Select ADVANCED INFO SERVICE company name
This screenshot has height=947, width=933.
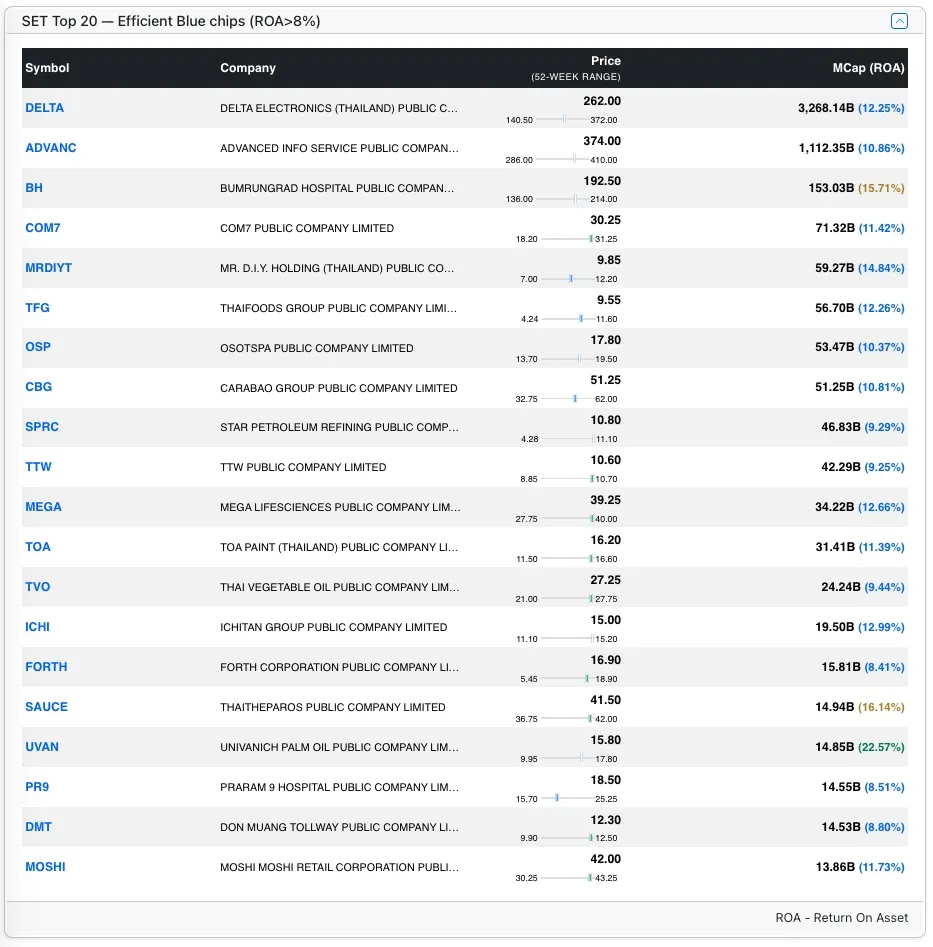339,148
